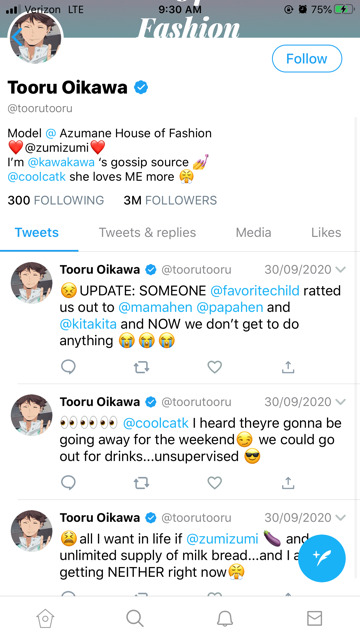360x640 pixels.
Task: Expand options chevron on milk bread tweet
Action: (x=340, y=518)
